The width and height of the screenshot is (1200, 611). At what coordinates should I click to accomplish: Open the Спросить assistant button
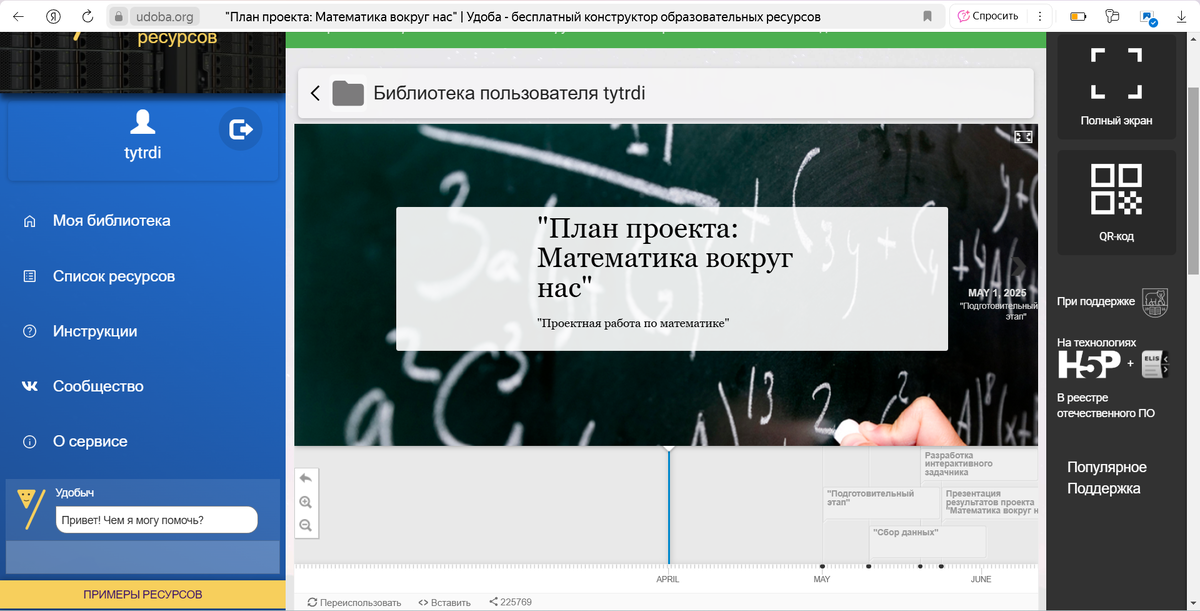click(x=987, y=16)
